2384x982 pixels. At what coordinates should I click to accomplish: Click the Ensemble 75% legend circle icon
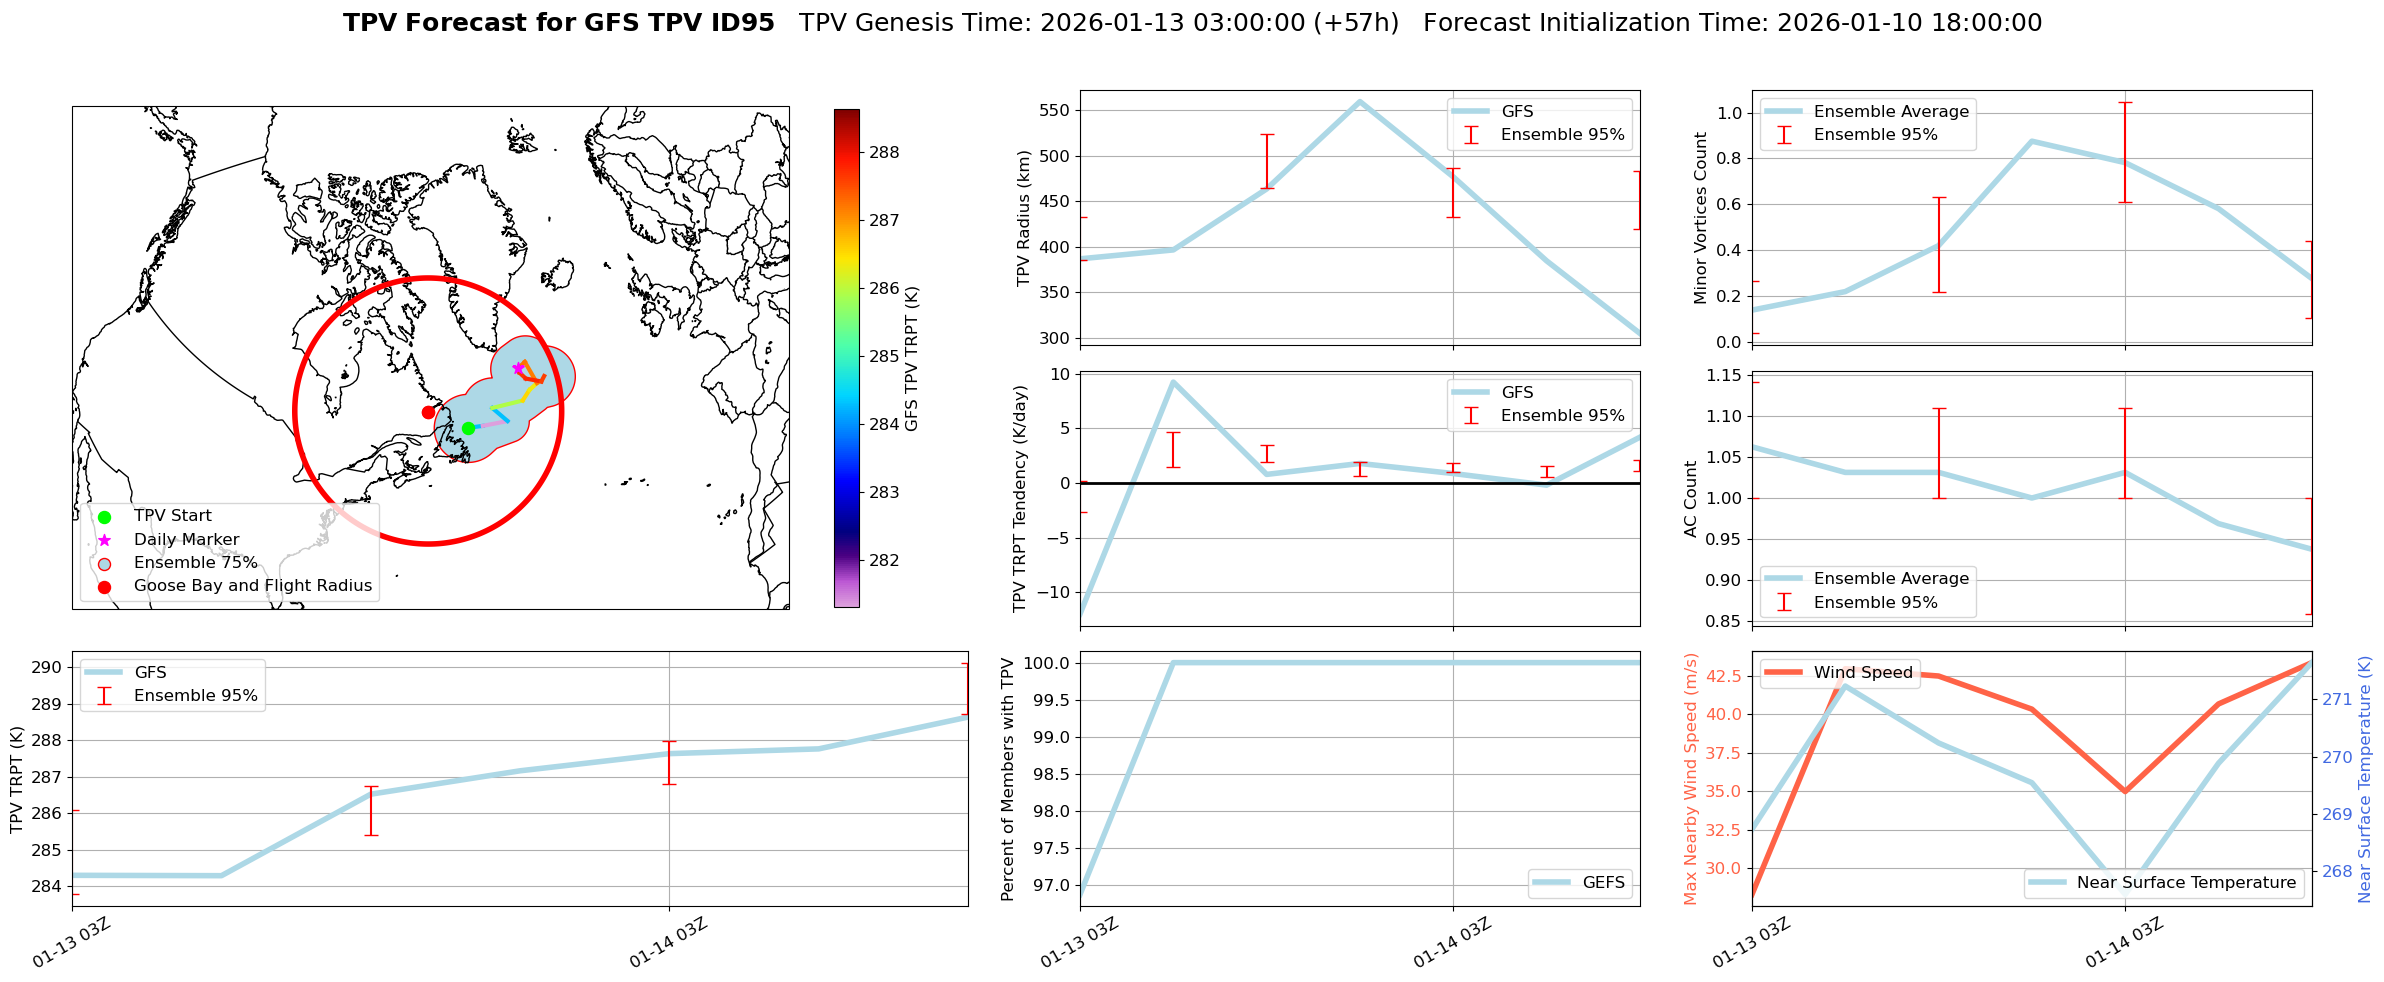tap(104, 563)
